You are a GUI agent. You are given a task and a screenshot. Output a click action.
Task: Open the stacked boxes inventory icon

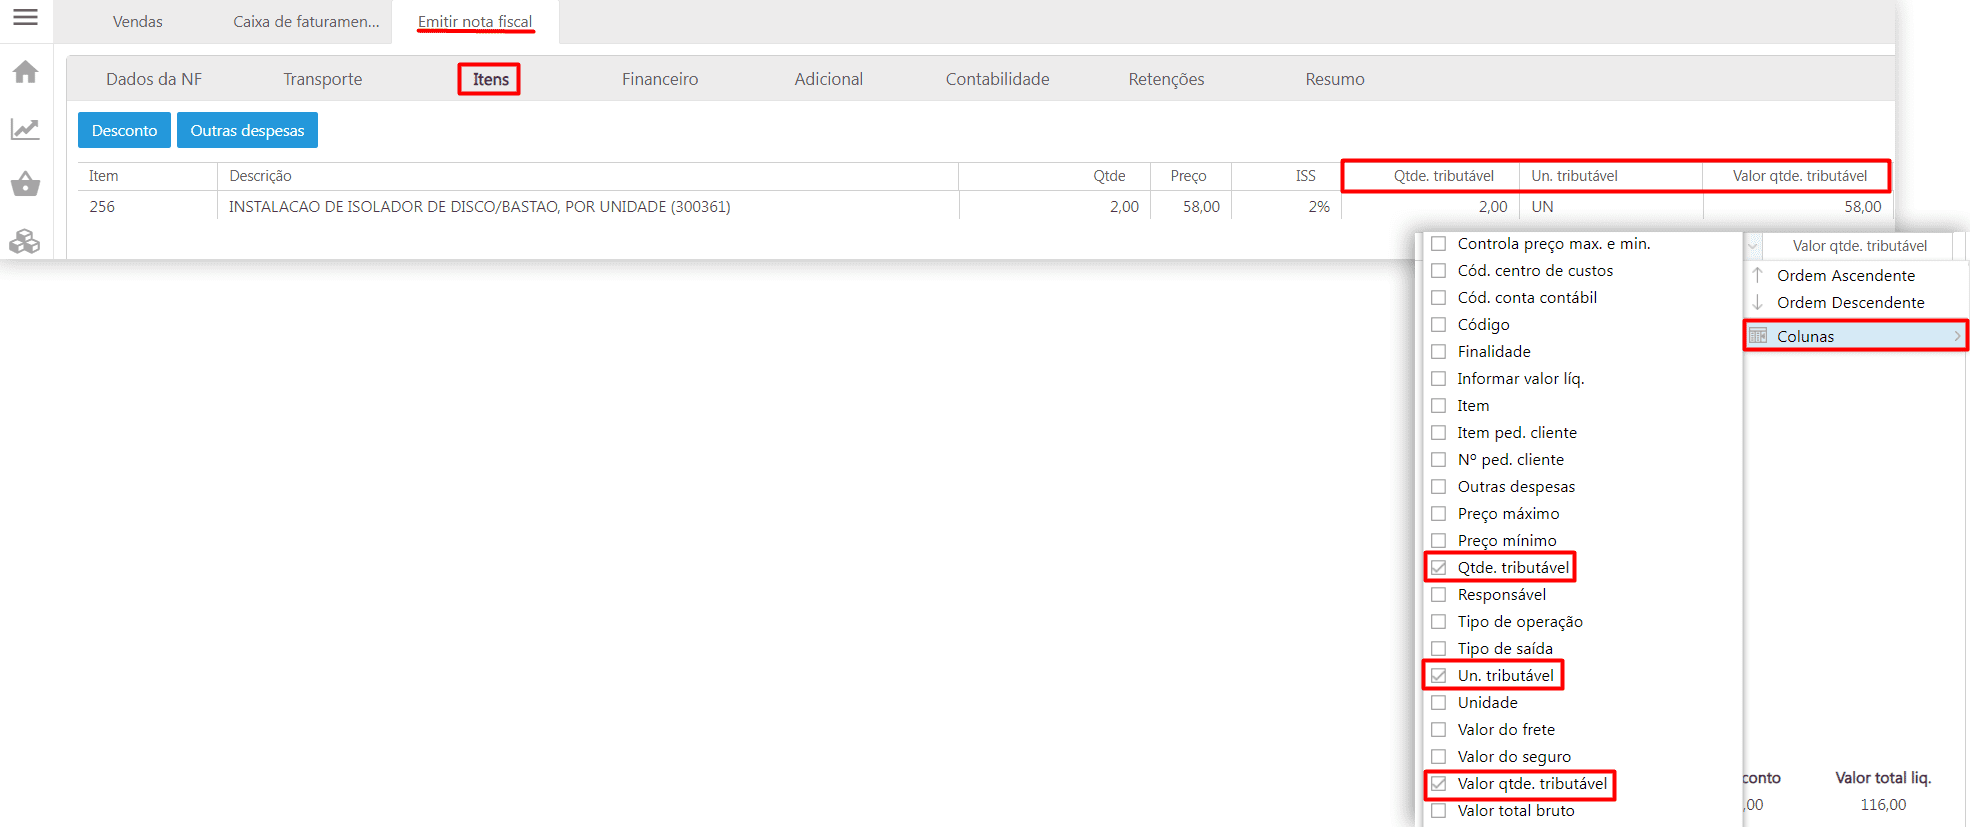click(25, 241)
